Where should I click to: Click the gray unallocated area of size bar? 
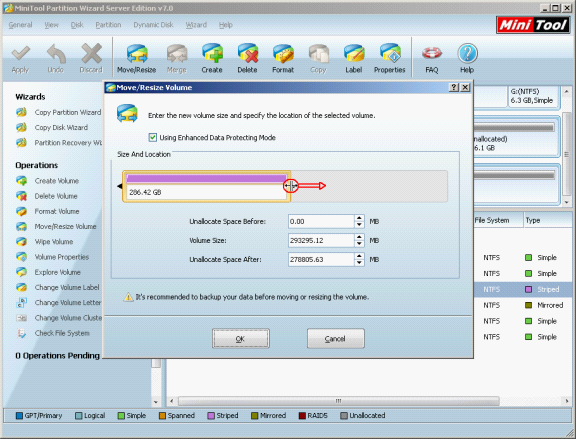coord(369,186)
